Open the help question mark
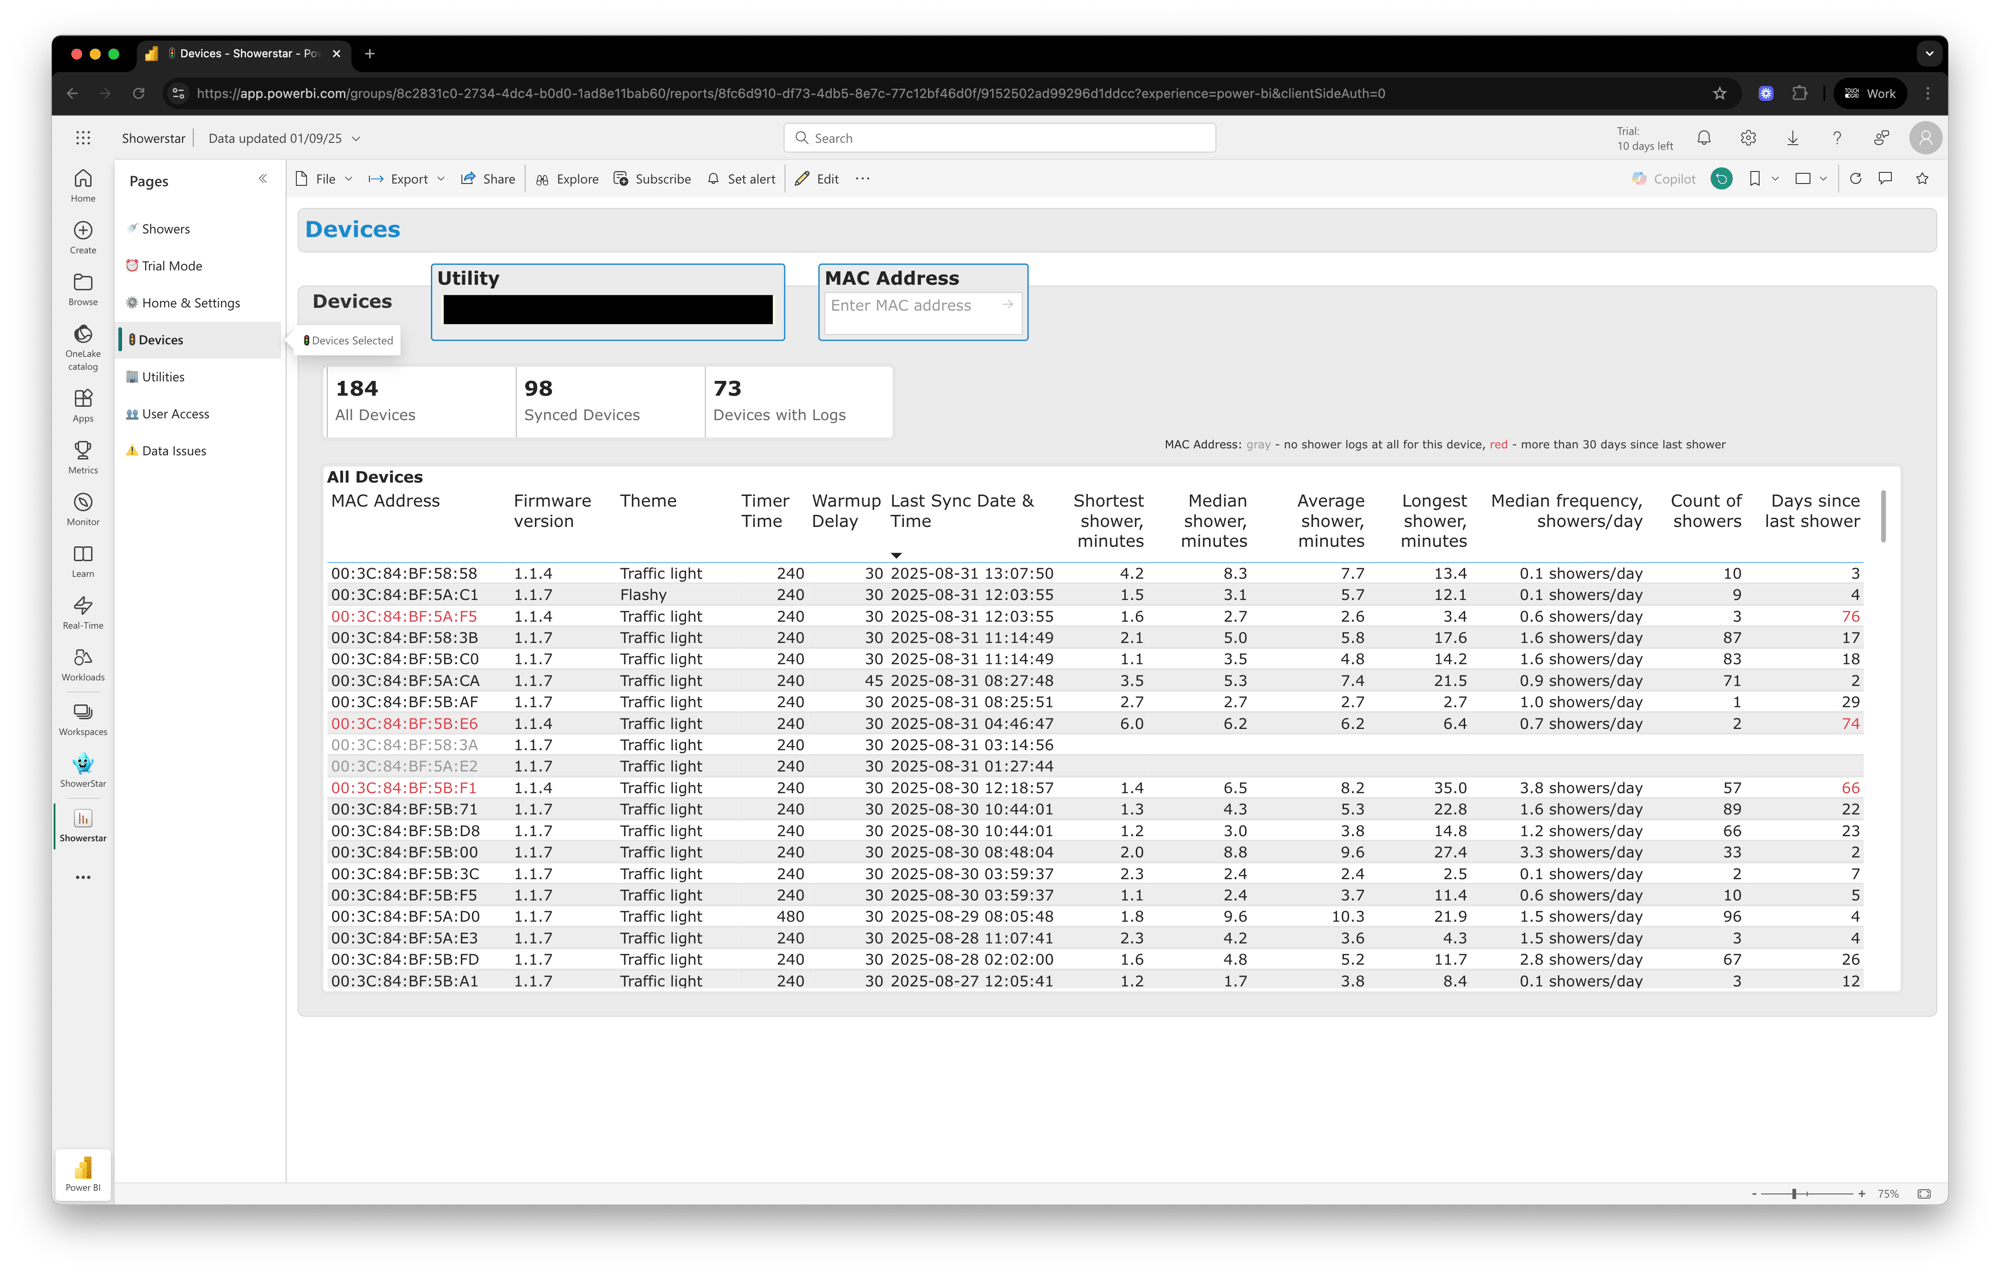The image size is (2000, 1273). point(1837,138)
